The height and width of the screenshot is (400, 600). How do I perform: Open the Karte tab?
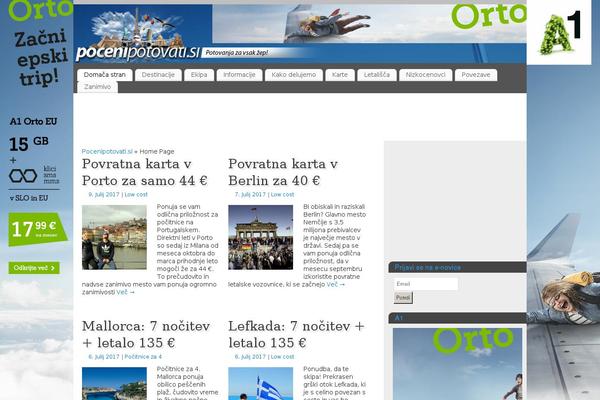coord(340,75)
